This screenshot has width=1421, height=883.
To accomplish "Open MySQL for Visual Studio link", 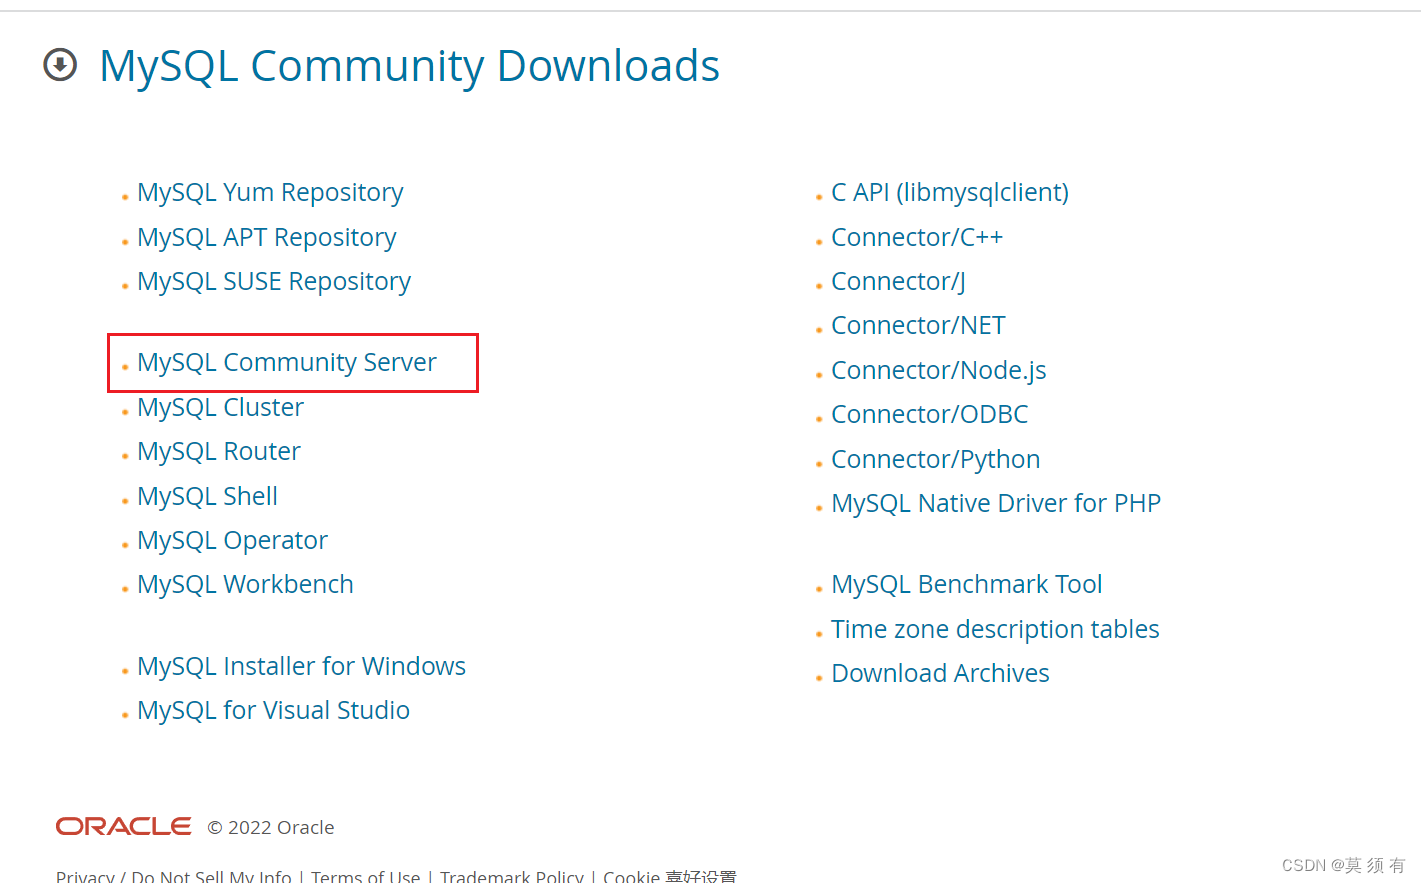I will pos(273,710).
